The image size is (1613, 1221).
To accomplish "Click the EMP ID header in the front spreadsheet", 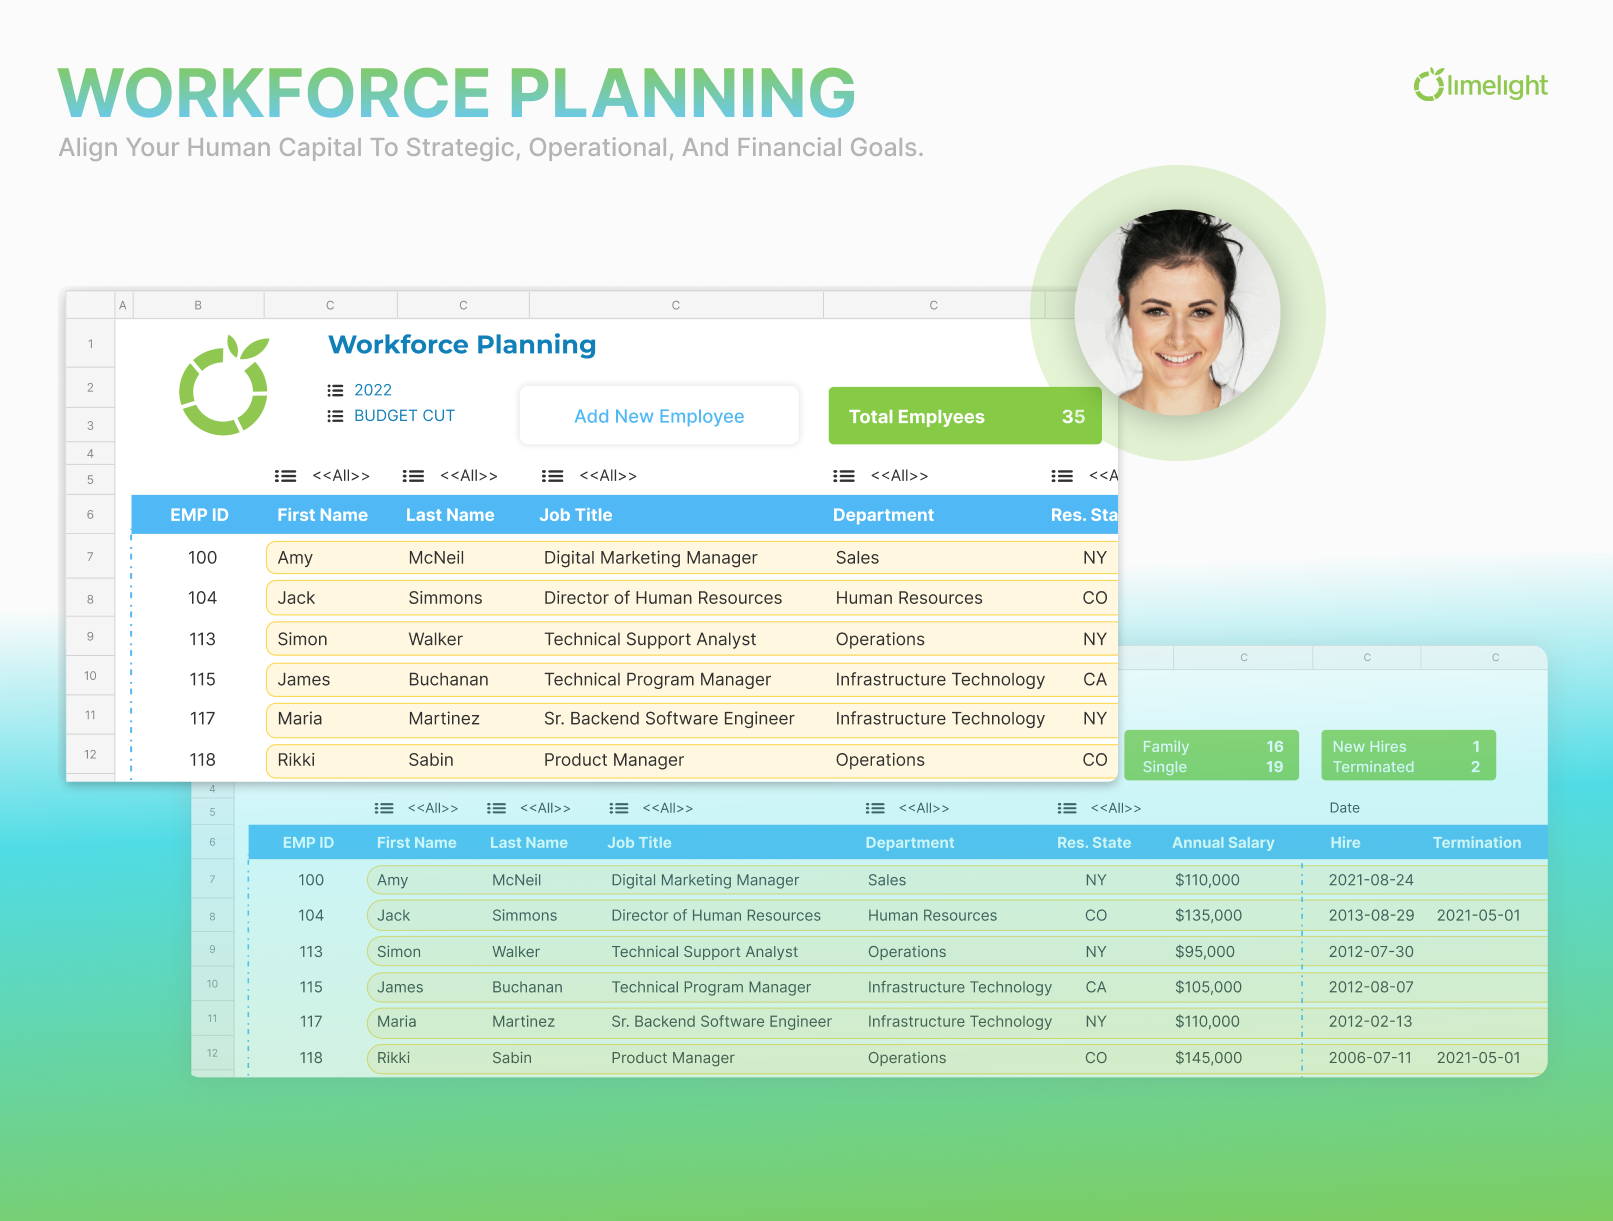I will pyautogui.click(x=199, y=515).
